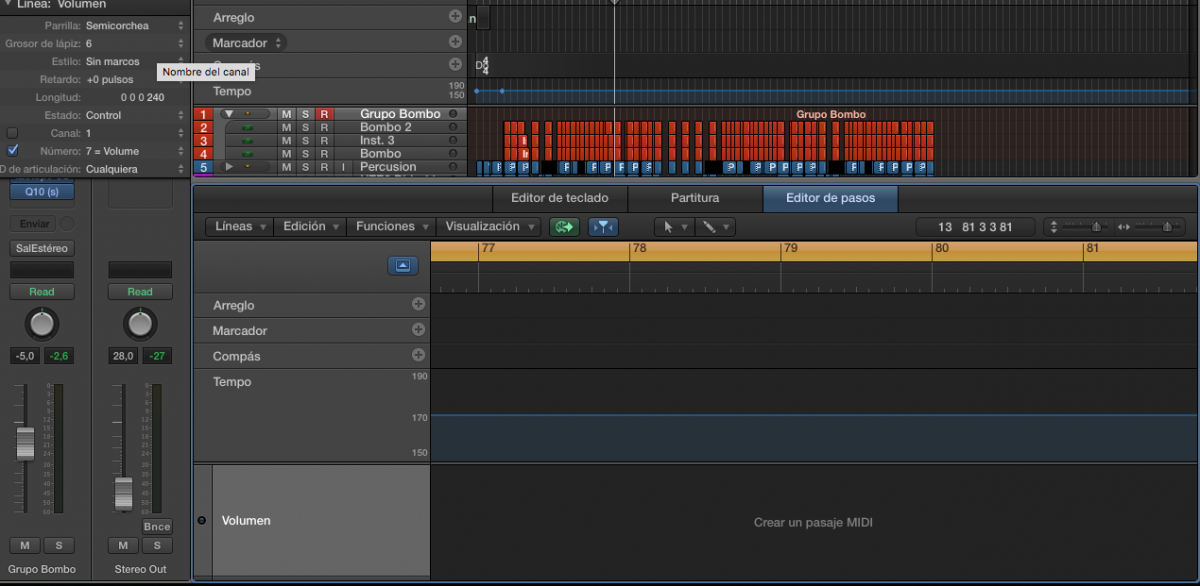Click the Volumen lane bullet icon
The width and height of the screenshot is (1200, 586).
click(x=202, y=521)
